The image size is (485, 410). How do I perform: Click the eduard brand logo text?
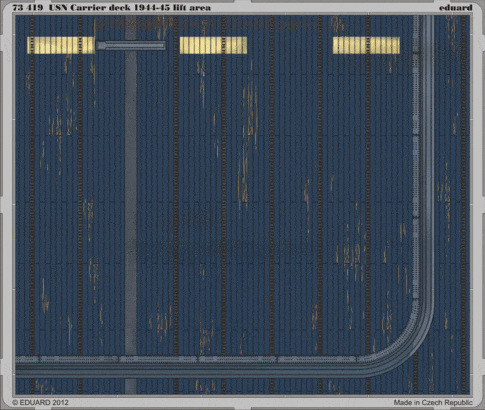point(455,8)
